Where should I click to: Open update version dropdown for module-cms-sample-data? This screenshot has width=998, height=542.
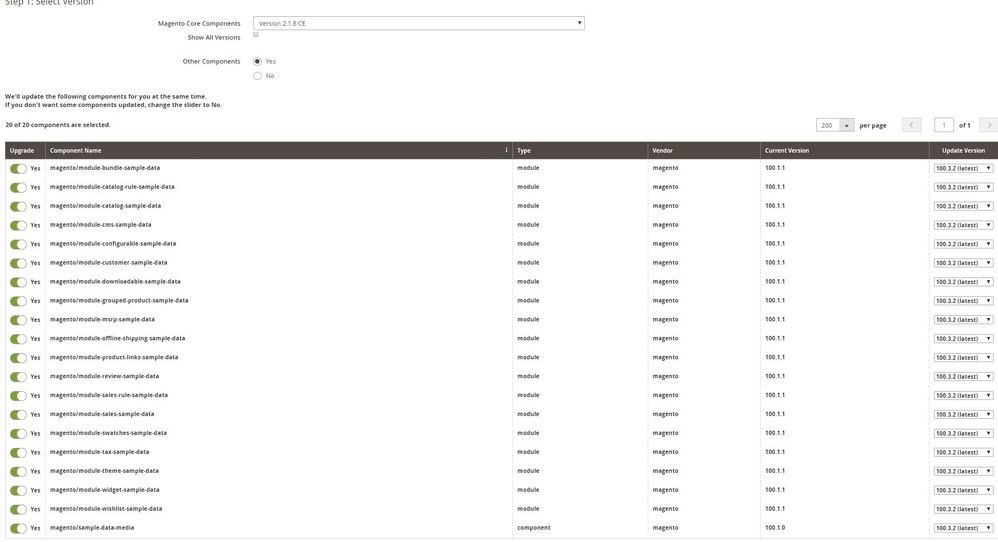click(x=963, y=225)
